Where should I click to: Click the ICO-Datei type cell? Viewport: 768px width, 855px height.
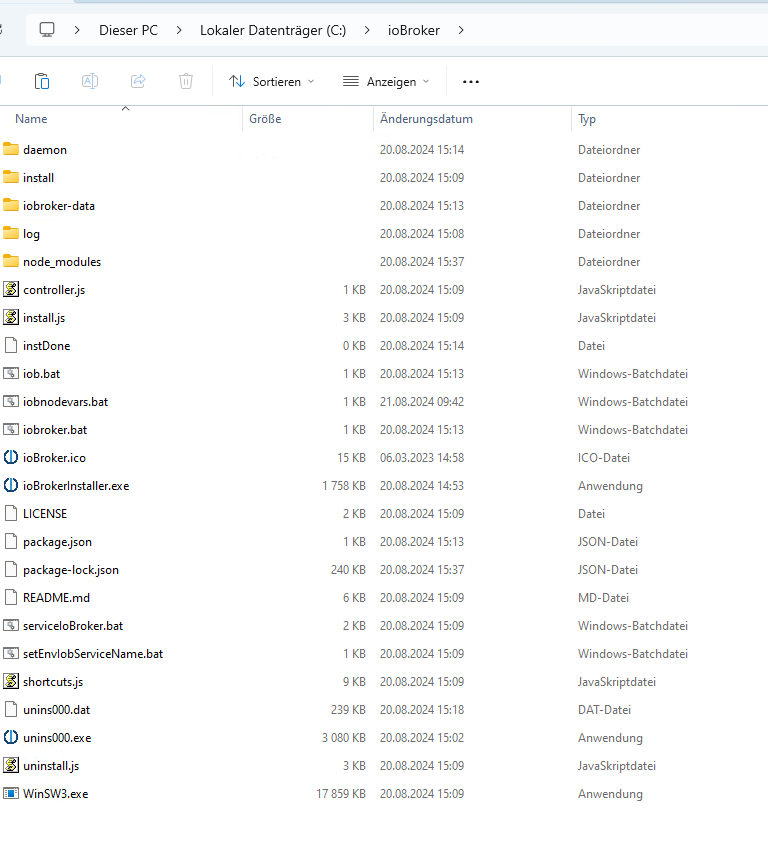(604, 457)
